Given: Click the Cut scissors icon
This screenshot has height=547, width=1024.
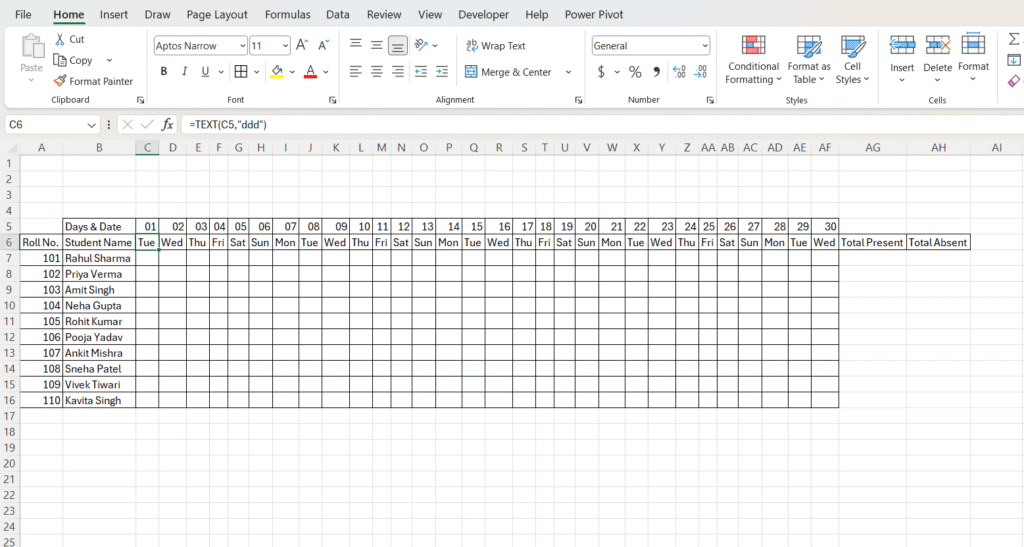Looking at the screenshot, I should pos(60,39).
